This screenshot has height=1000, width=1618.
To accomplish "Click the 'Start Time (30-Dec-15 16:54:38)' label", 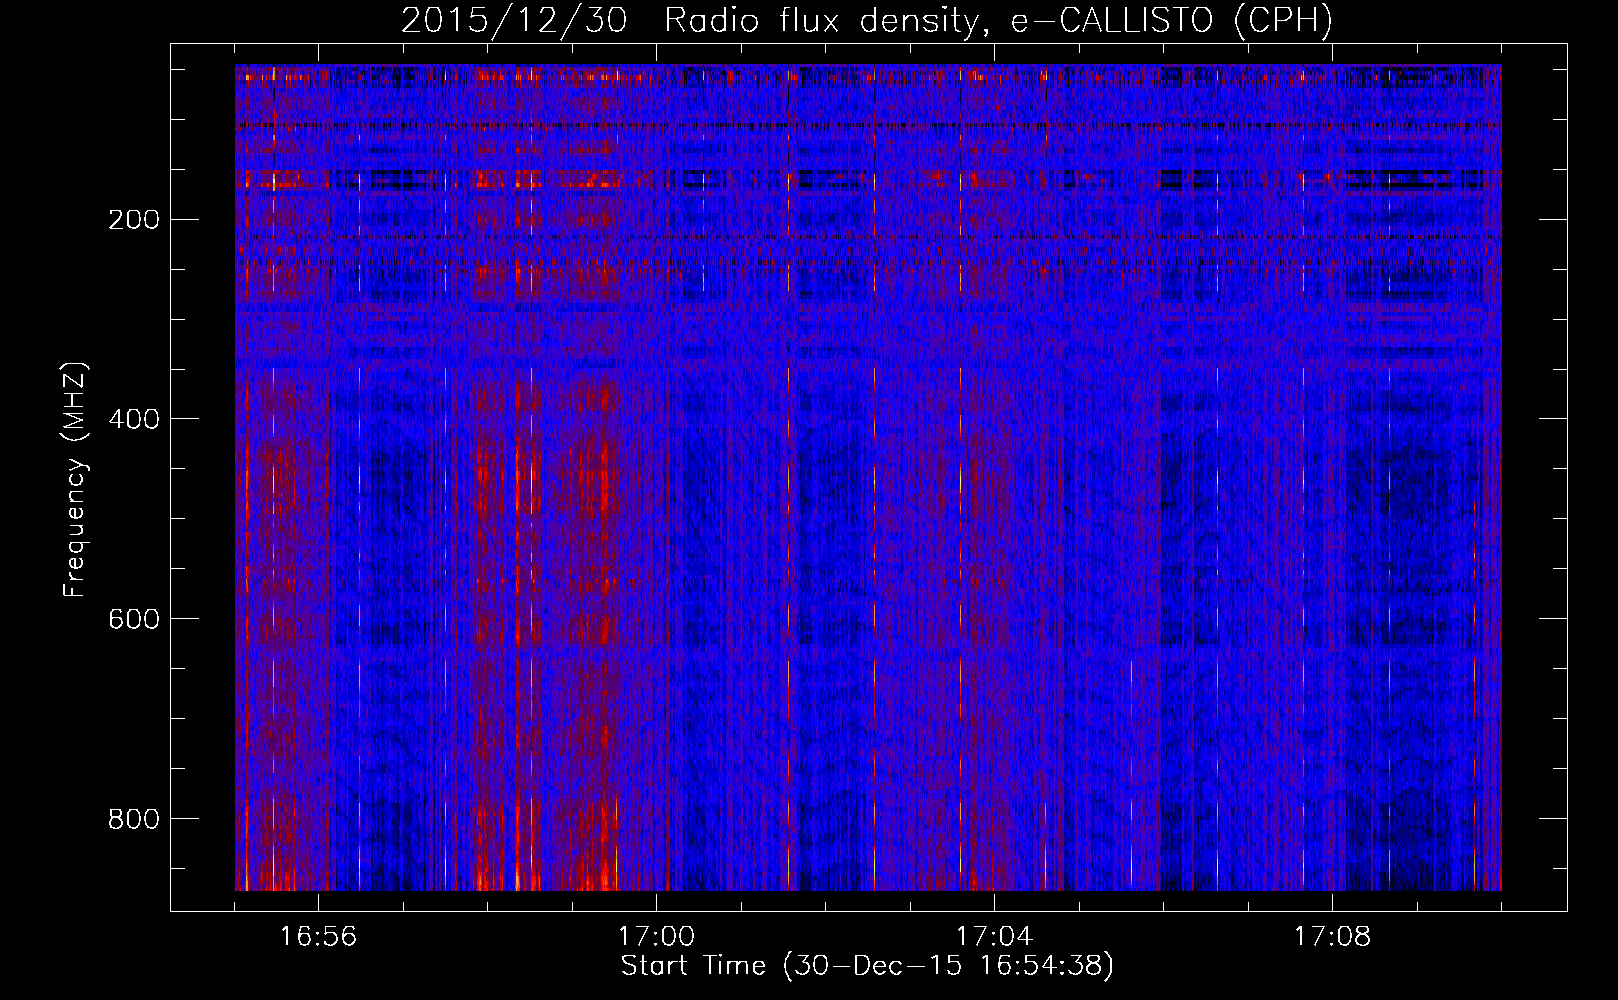I will pos(867,966).
